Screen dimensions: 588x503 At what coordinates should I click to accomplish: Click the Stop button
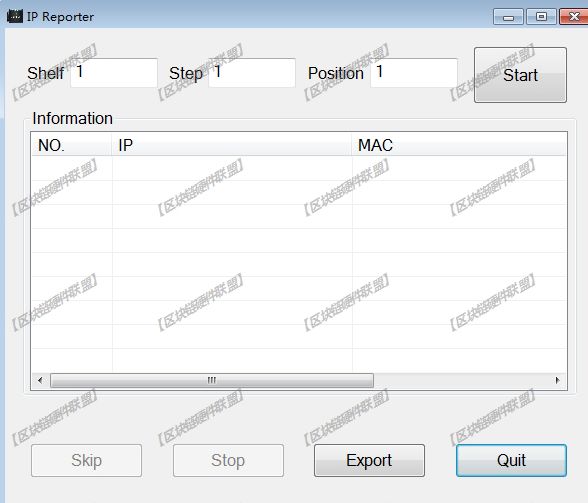(228, 460)
